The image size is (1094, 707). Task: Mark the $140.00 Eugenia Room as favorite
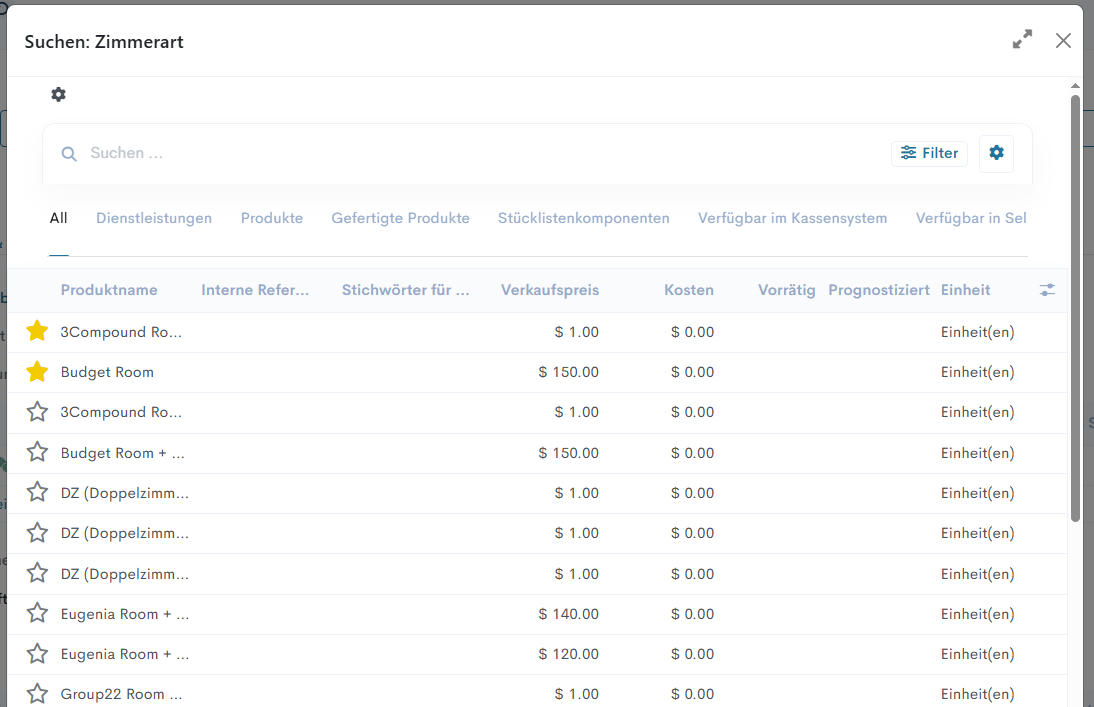(x=37, y=614)
